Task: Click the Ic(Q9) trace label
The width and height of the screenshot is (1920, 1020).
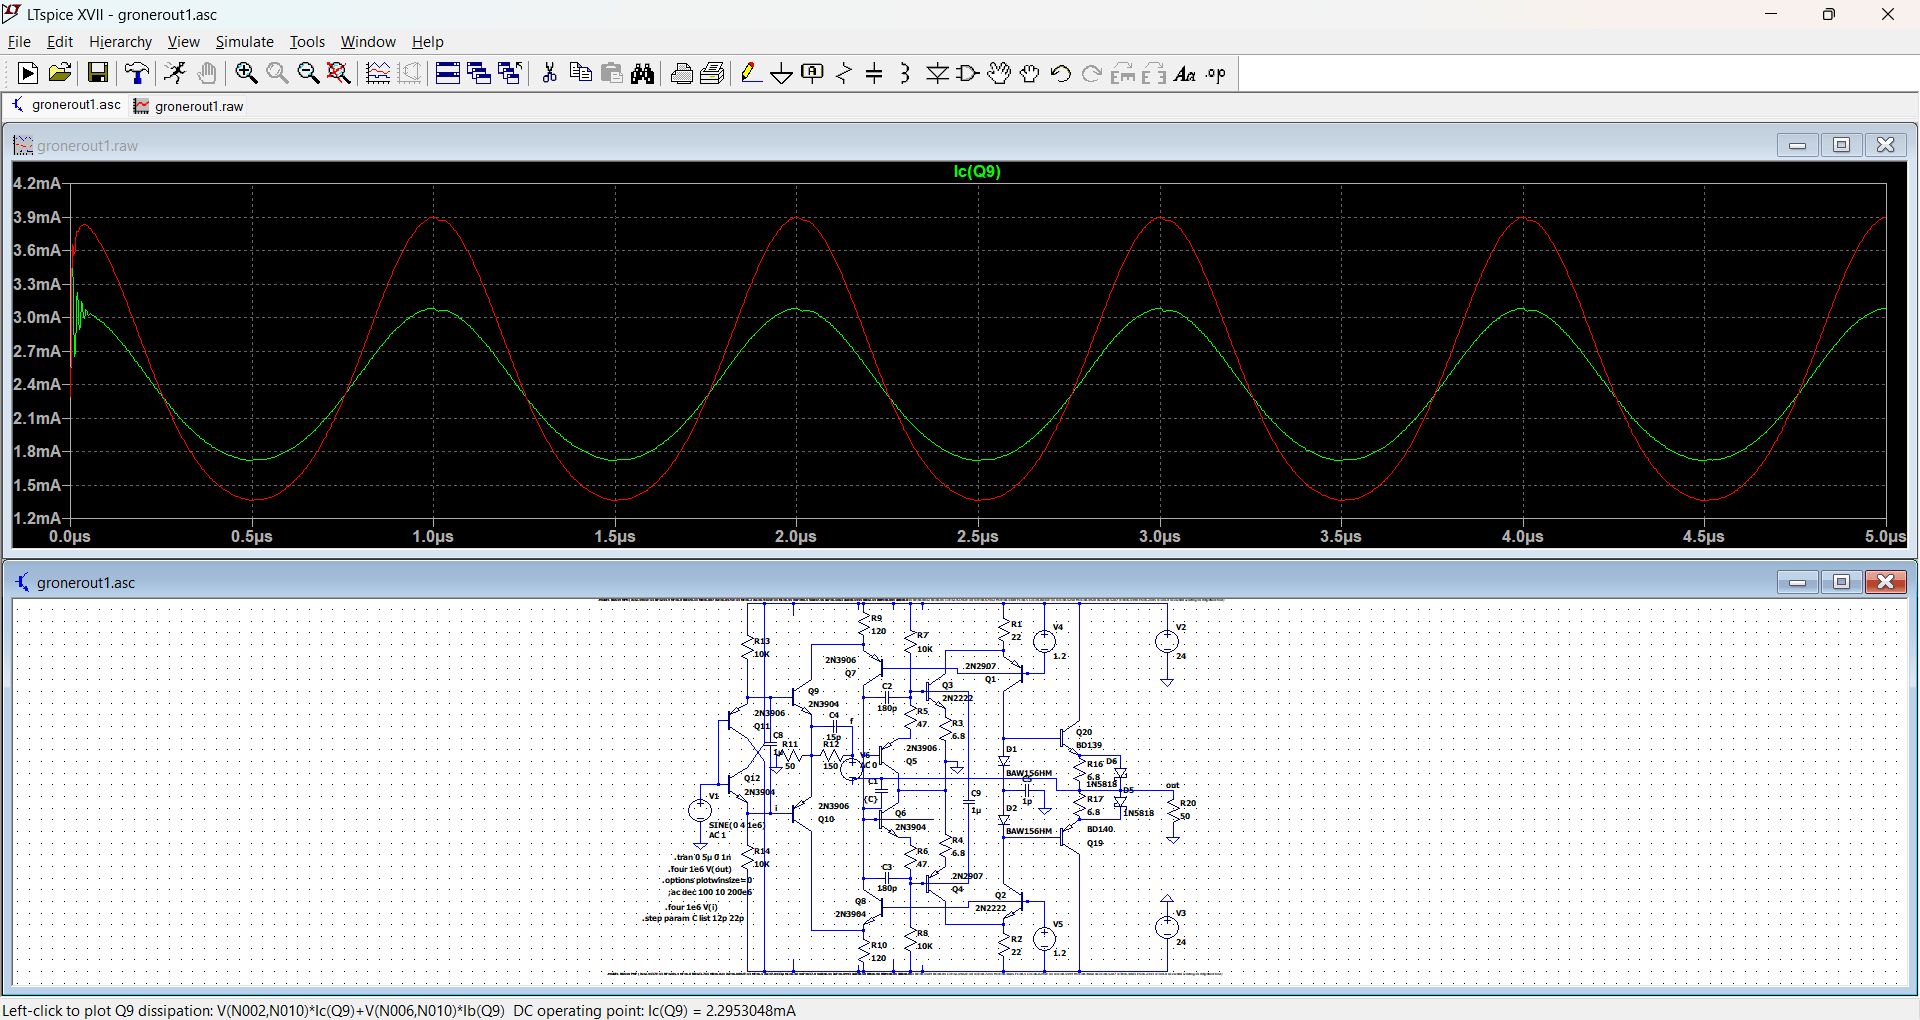Action: [977, 172]
